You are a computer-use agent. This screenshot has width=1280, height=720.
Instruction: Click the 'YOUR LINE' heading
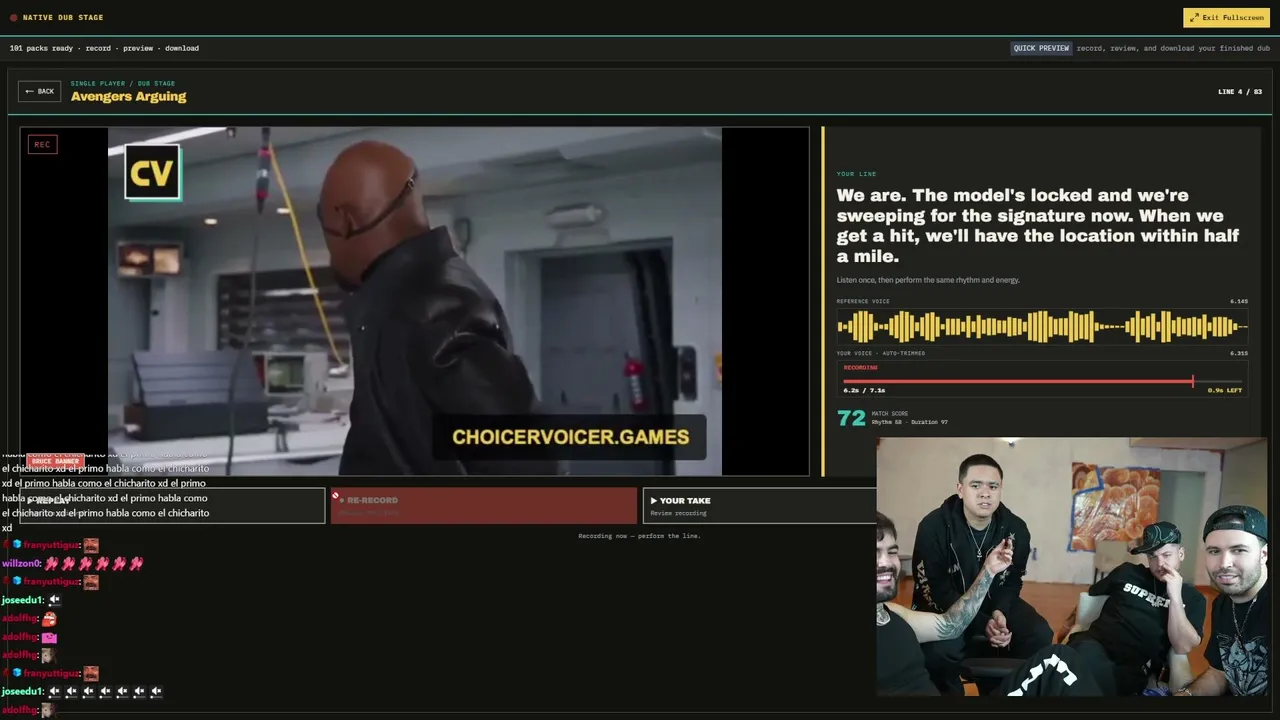856,174
